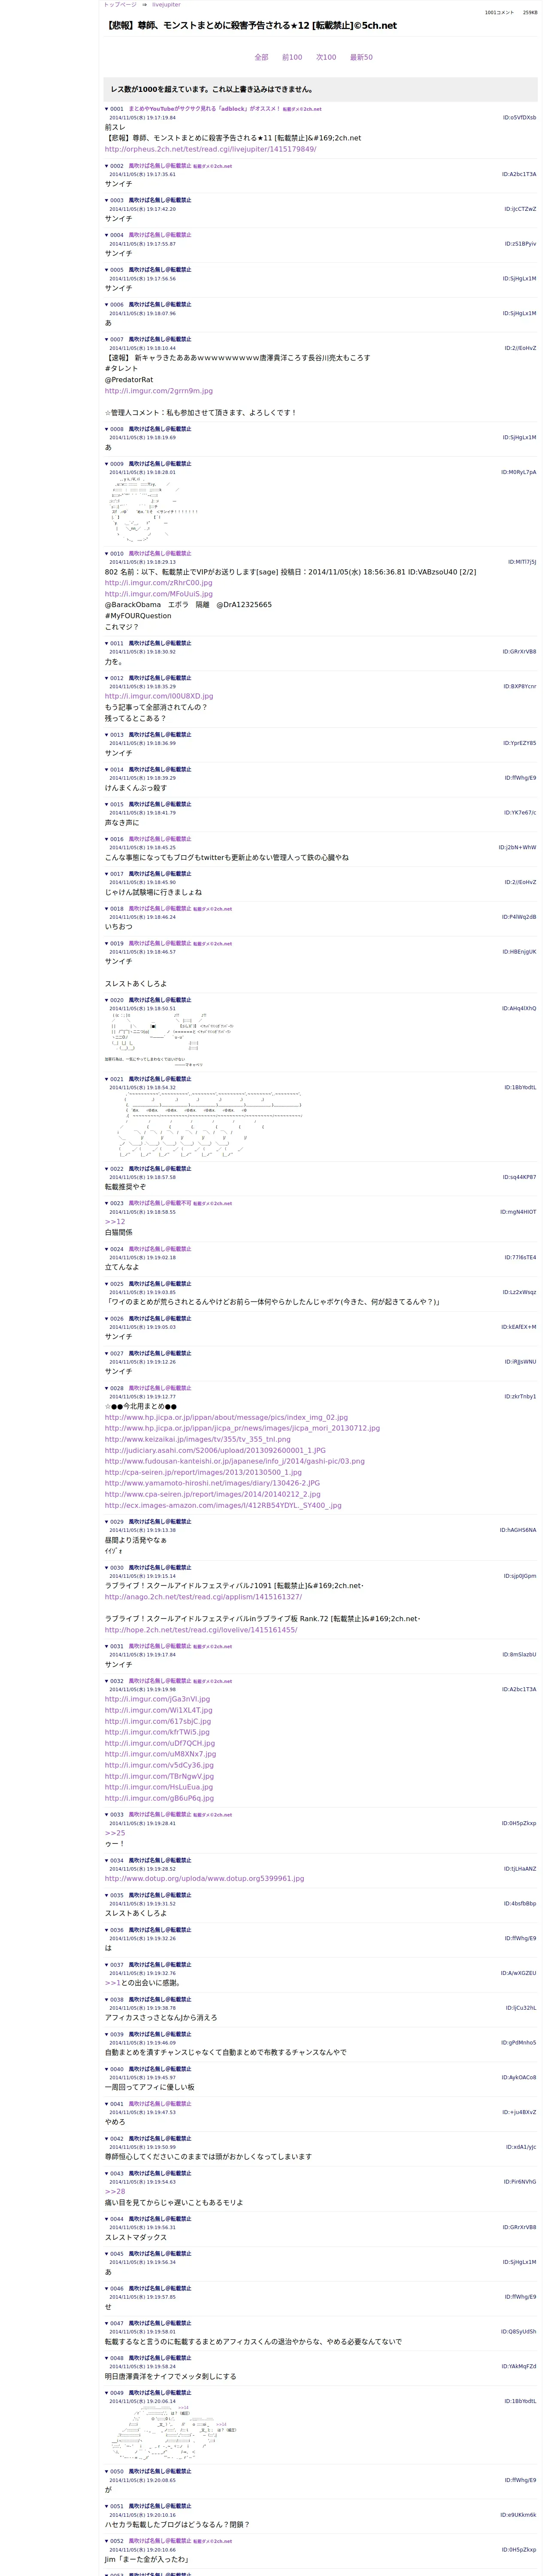Open imgur link uDf7QCH.jpg in post 0032
Image resolution: width=551 pixels, height=2576 pixels.
click(160, 1743)
